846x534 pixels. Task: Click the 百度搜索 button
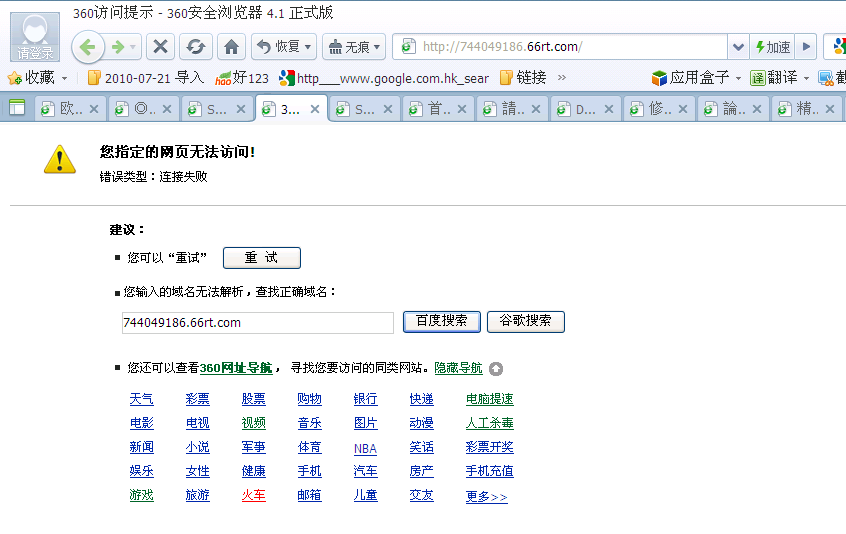click(442, 321)
